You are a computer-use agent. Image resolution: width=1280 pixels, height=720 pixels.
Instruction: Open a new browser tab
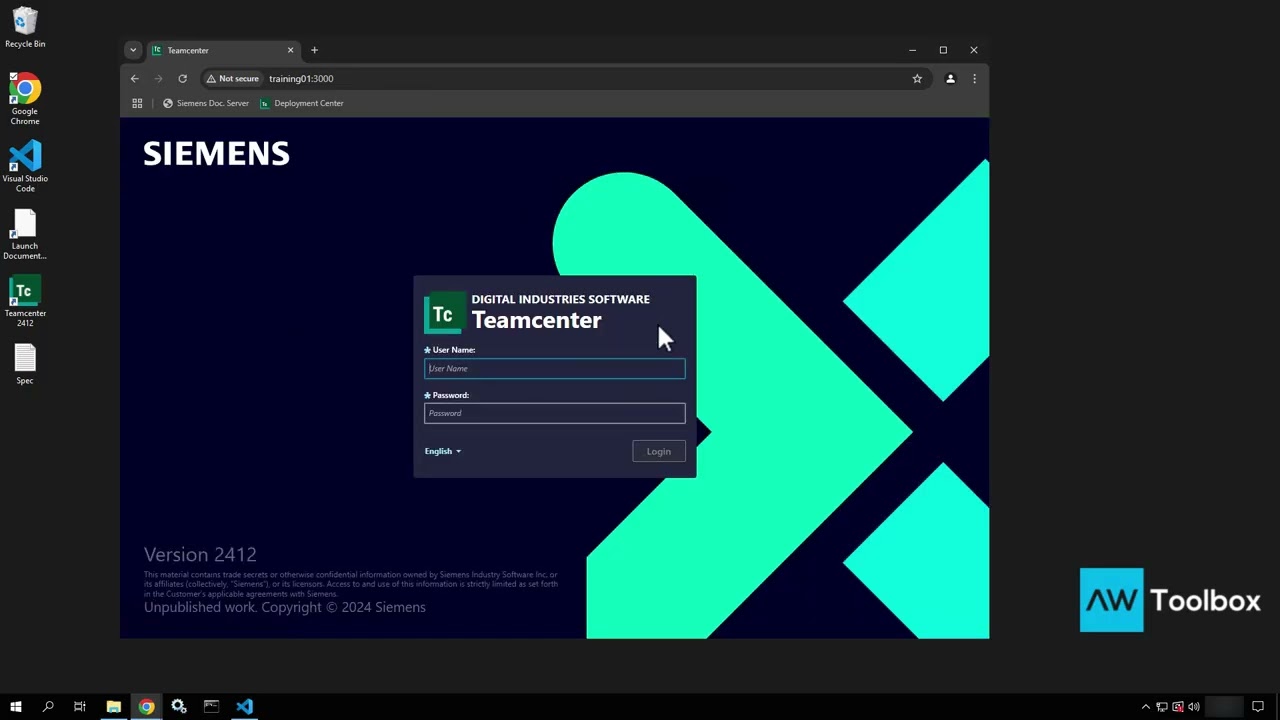314,50
